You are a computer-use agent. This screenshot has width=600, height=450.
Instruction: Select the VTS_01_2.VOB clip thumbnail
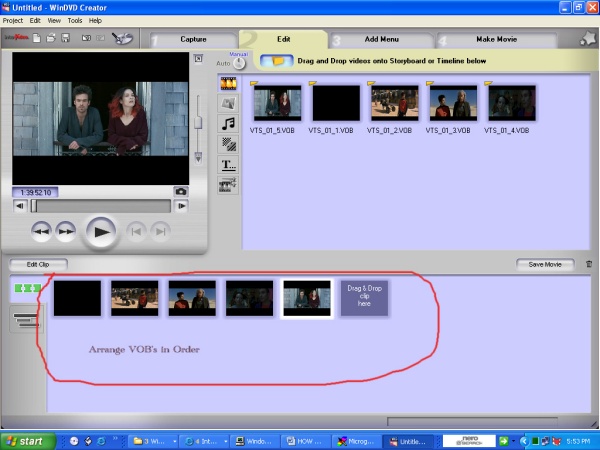394,103
